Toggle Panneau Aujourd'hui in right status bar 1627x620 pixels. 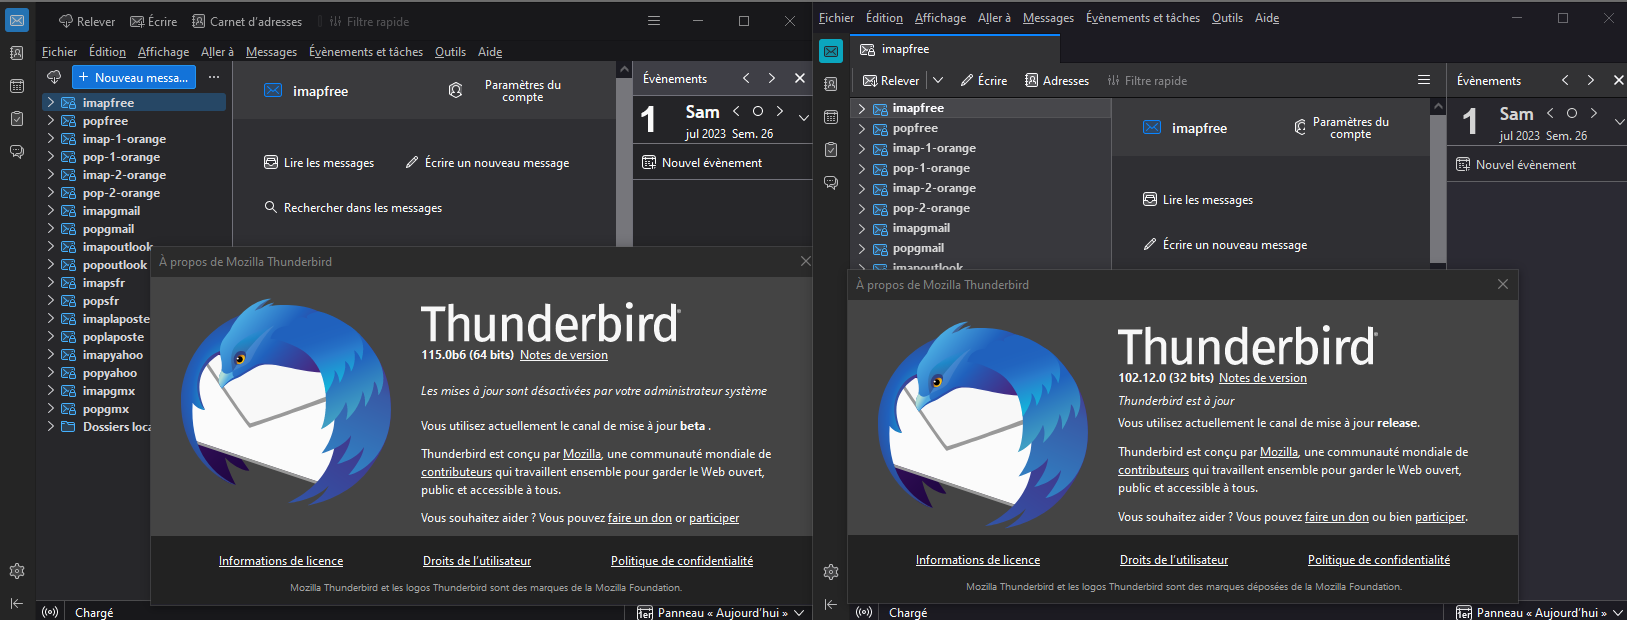pyautogui.click(x=1540, y=612)
